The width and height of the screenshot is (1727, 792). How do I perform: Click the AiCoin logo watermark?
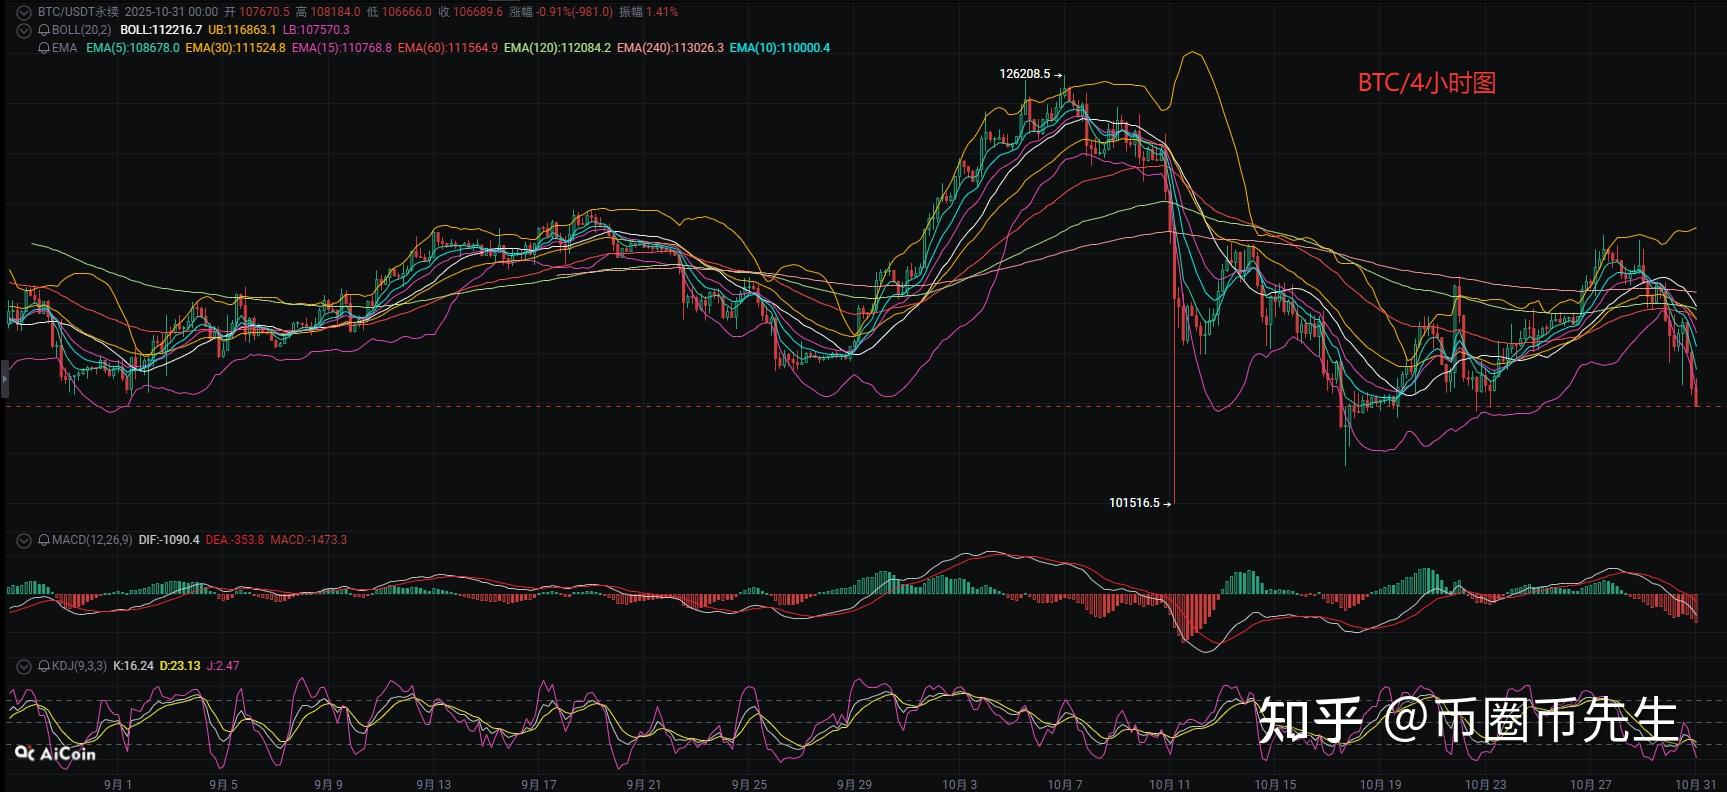tap(56, 753)
